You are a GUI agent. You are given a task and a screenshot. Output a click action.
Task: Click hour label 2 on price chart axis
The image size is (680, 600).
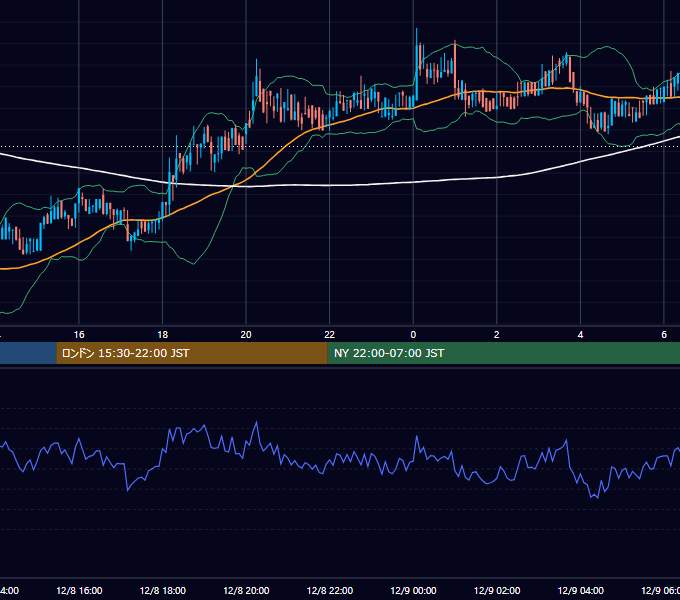497,335
